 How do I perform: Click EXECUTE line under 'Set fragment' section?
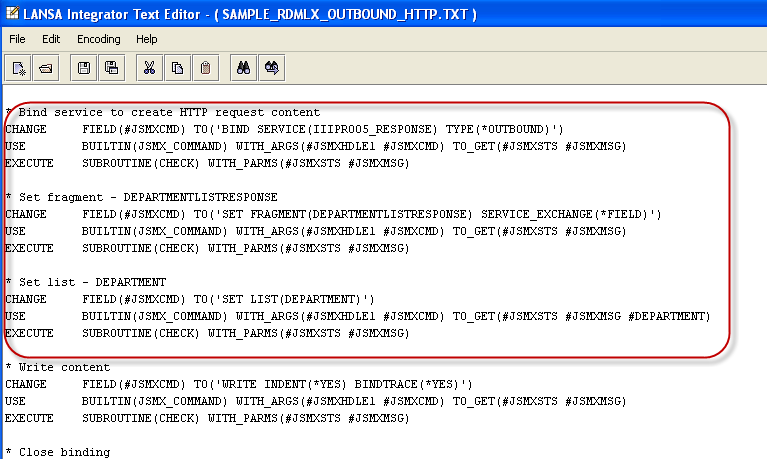pyautogui.click(x=207, y=249)
